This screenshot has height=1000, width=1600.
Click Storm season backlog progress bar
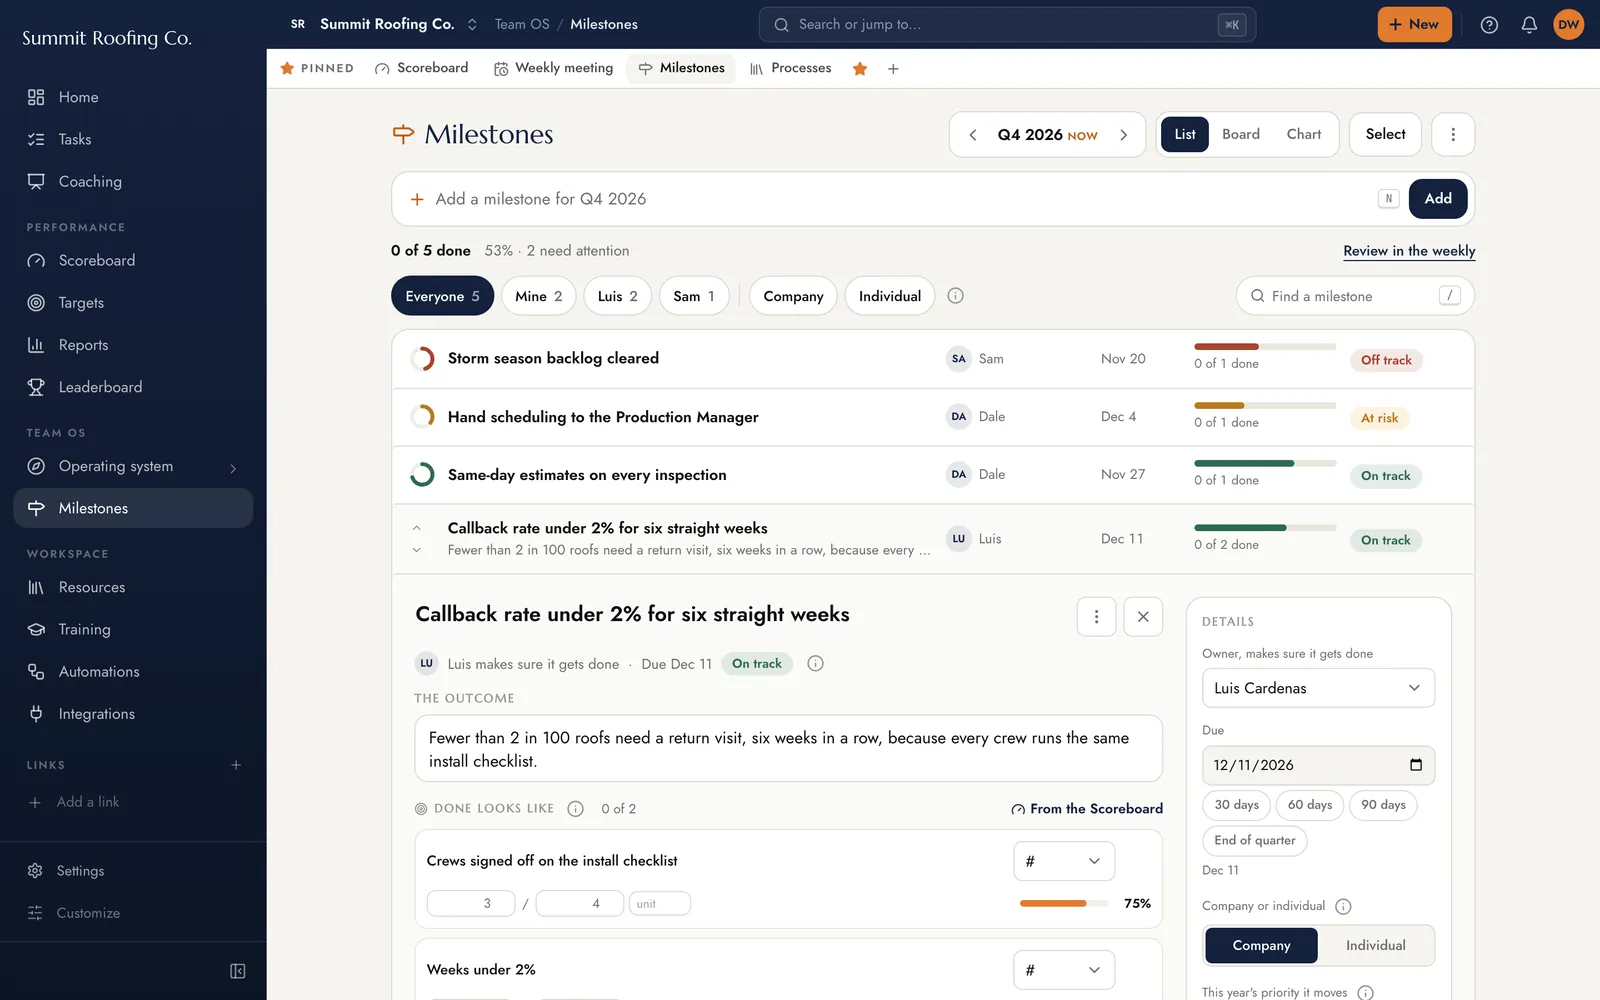click(1264, 347)
